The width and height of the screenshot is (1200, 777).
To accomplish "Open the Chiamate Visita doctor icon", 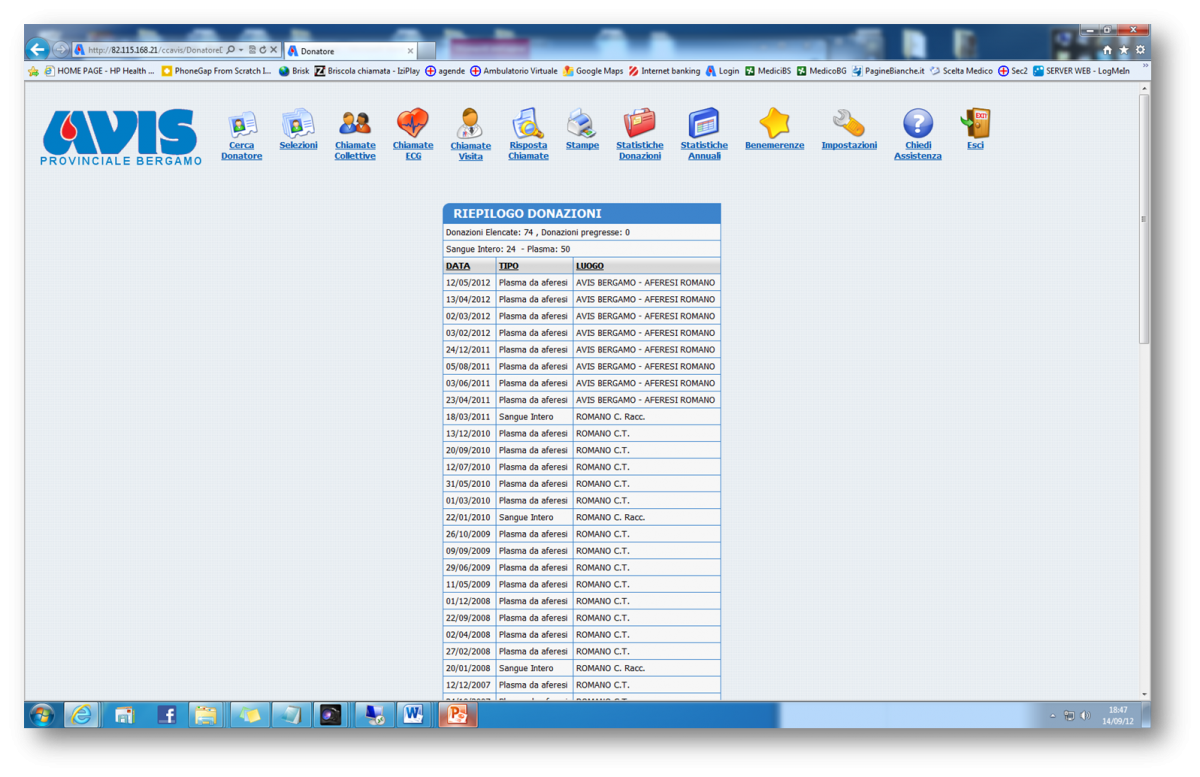I will [470, 123].
